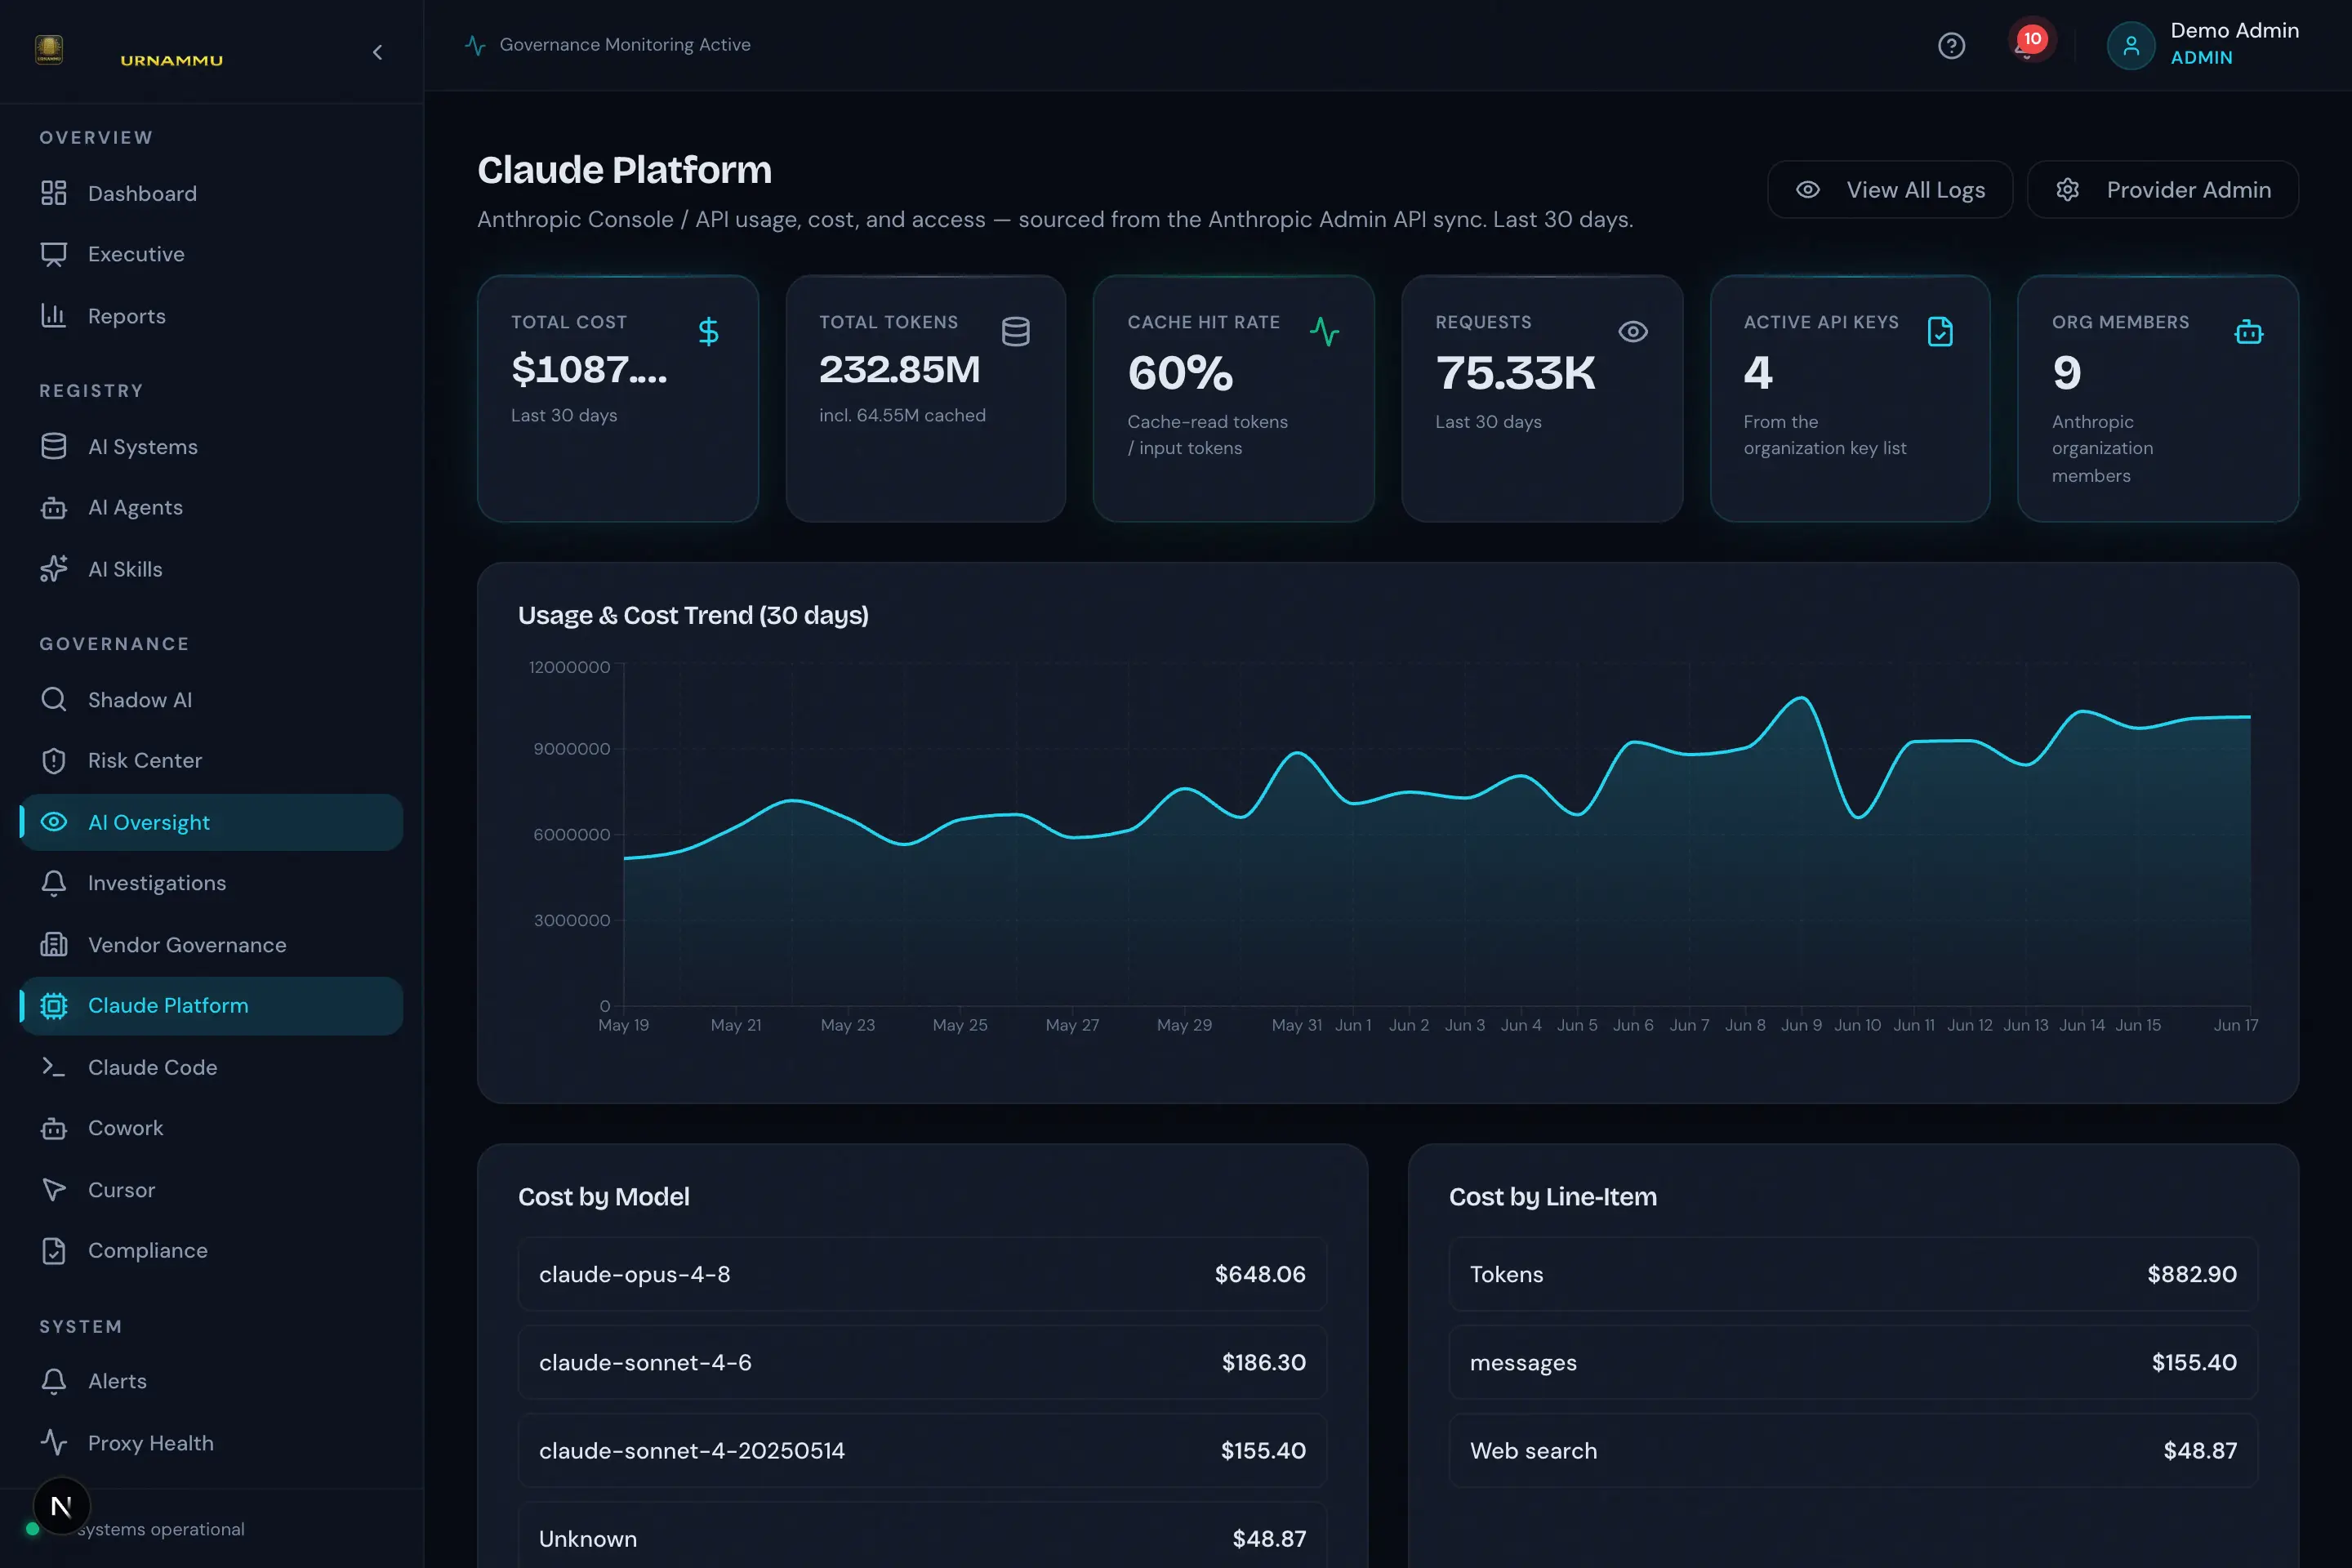Click the Jun 9 peak on trend chart
Screen dimensions: 2352x1568
[x=1802, y=698]
